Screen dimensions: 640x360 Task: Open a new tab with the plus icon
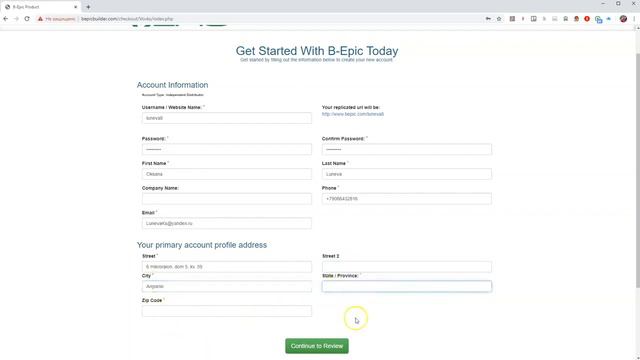(88, 7)
